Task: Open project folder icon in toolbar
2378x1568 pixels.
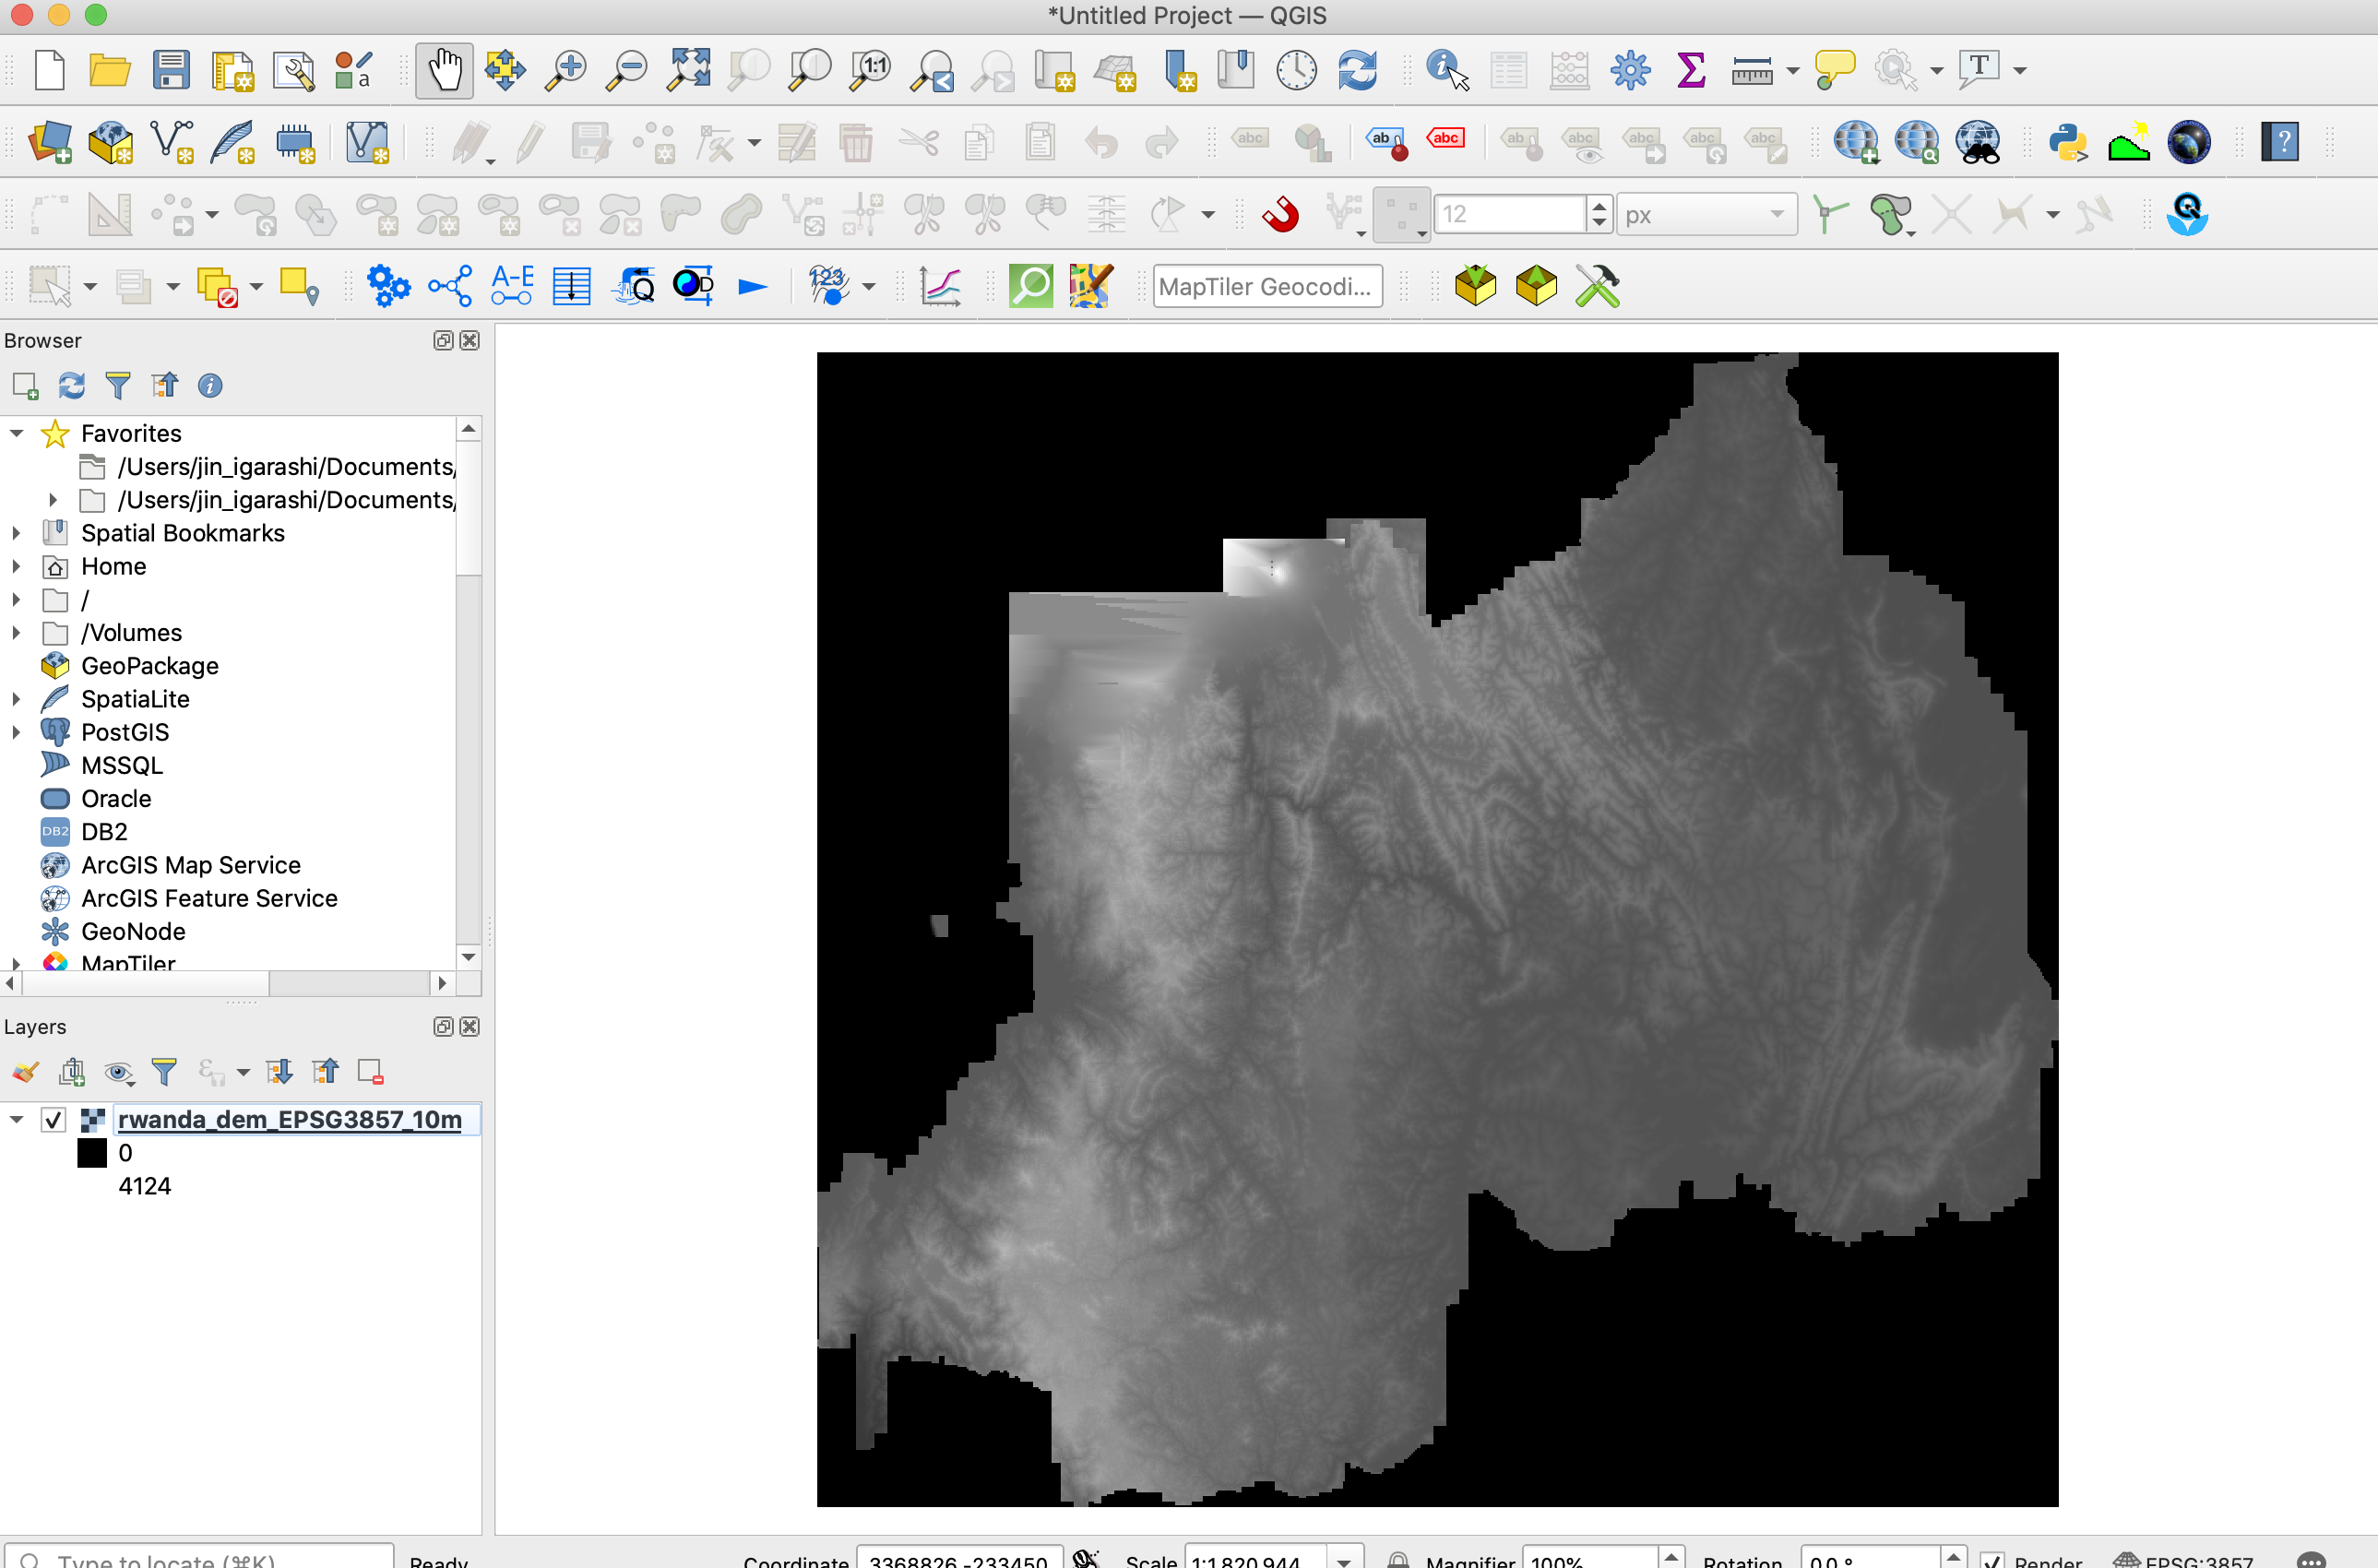Action: coord(110,69)
